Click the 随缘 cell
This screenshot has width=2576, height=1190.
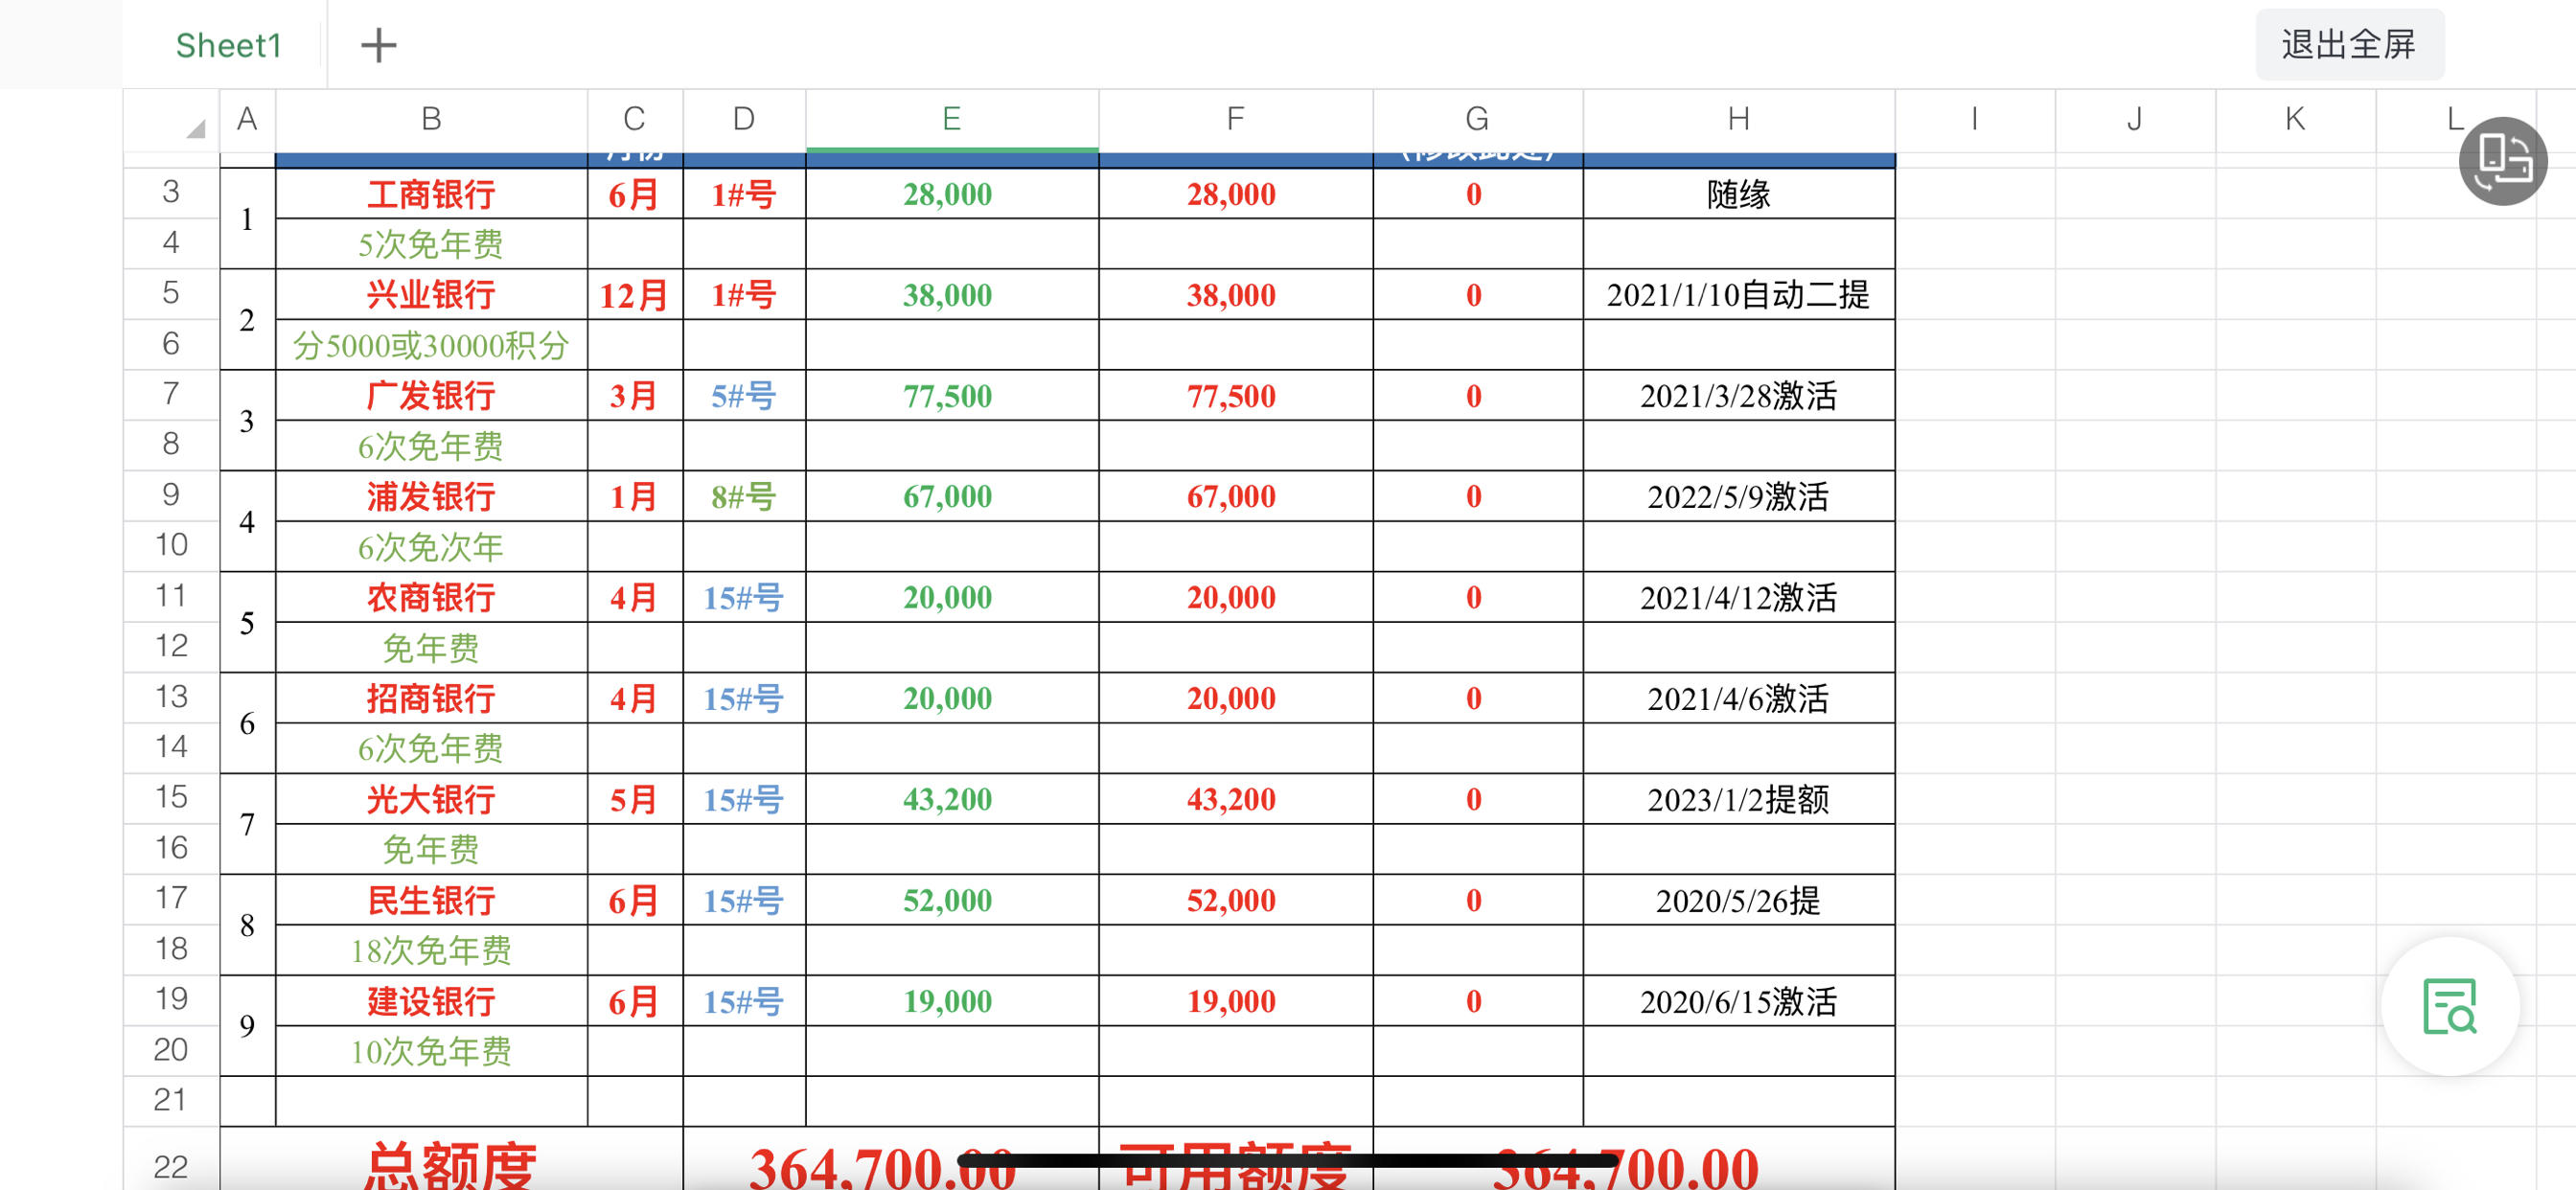(1738, 194)
